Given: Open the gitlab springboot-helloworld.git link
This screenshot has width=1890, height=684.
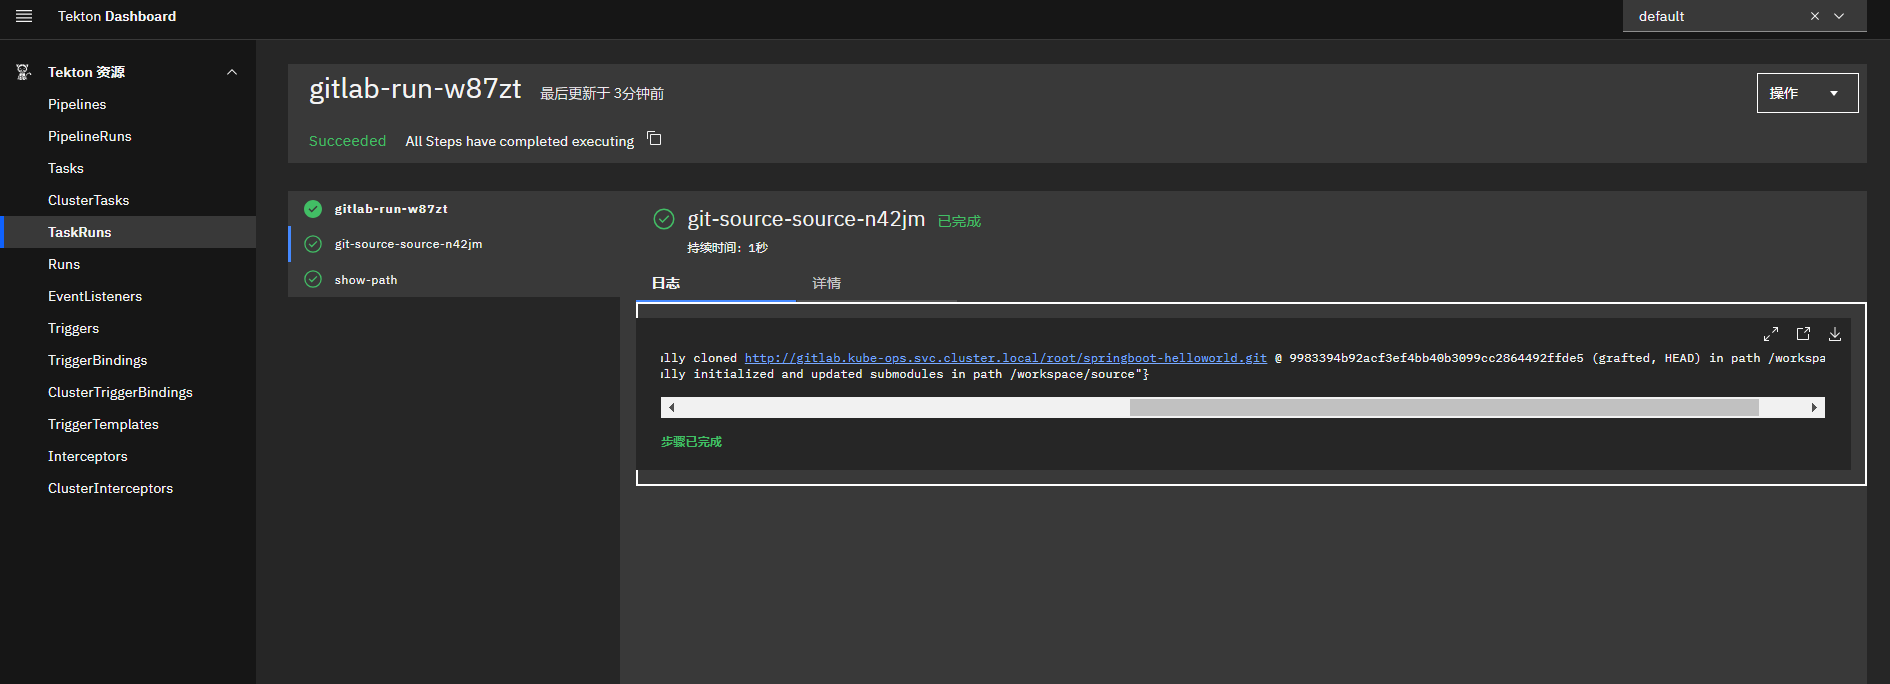Looking at the screenshot, I should [1005, 358].
